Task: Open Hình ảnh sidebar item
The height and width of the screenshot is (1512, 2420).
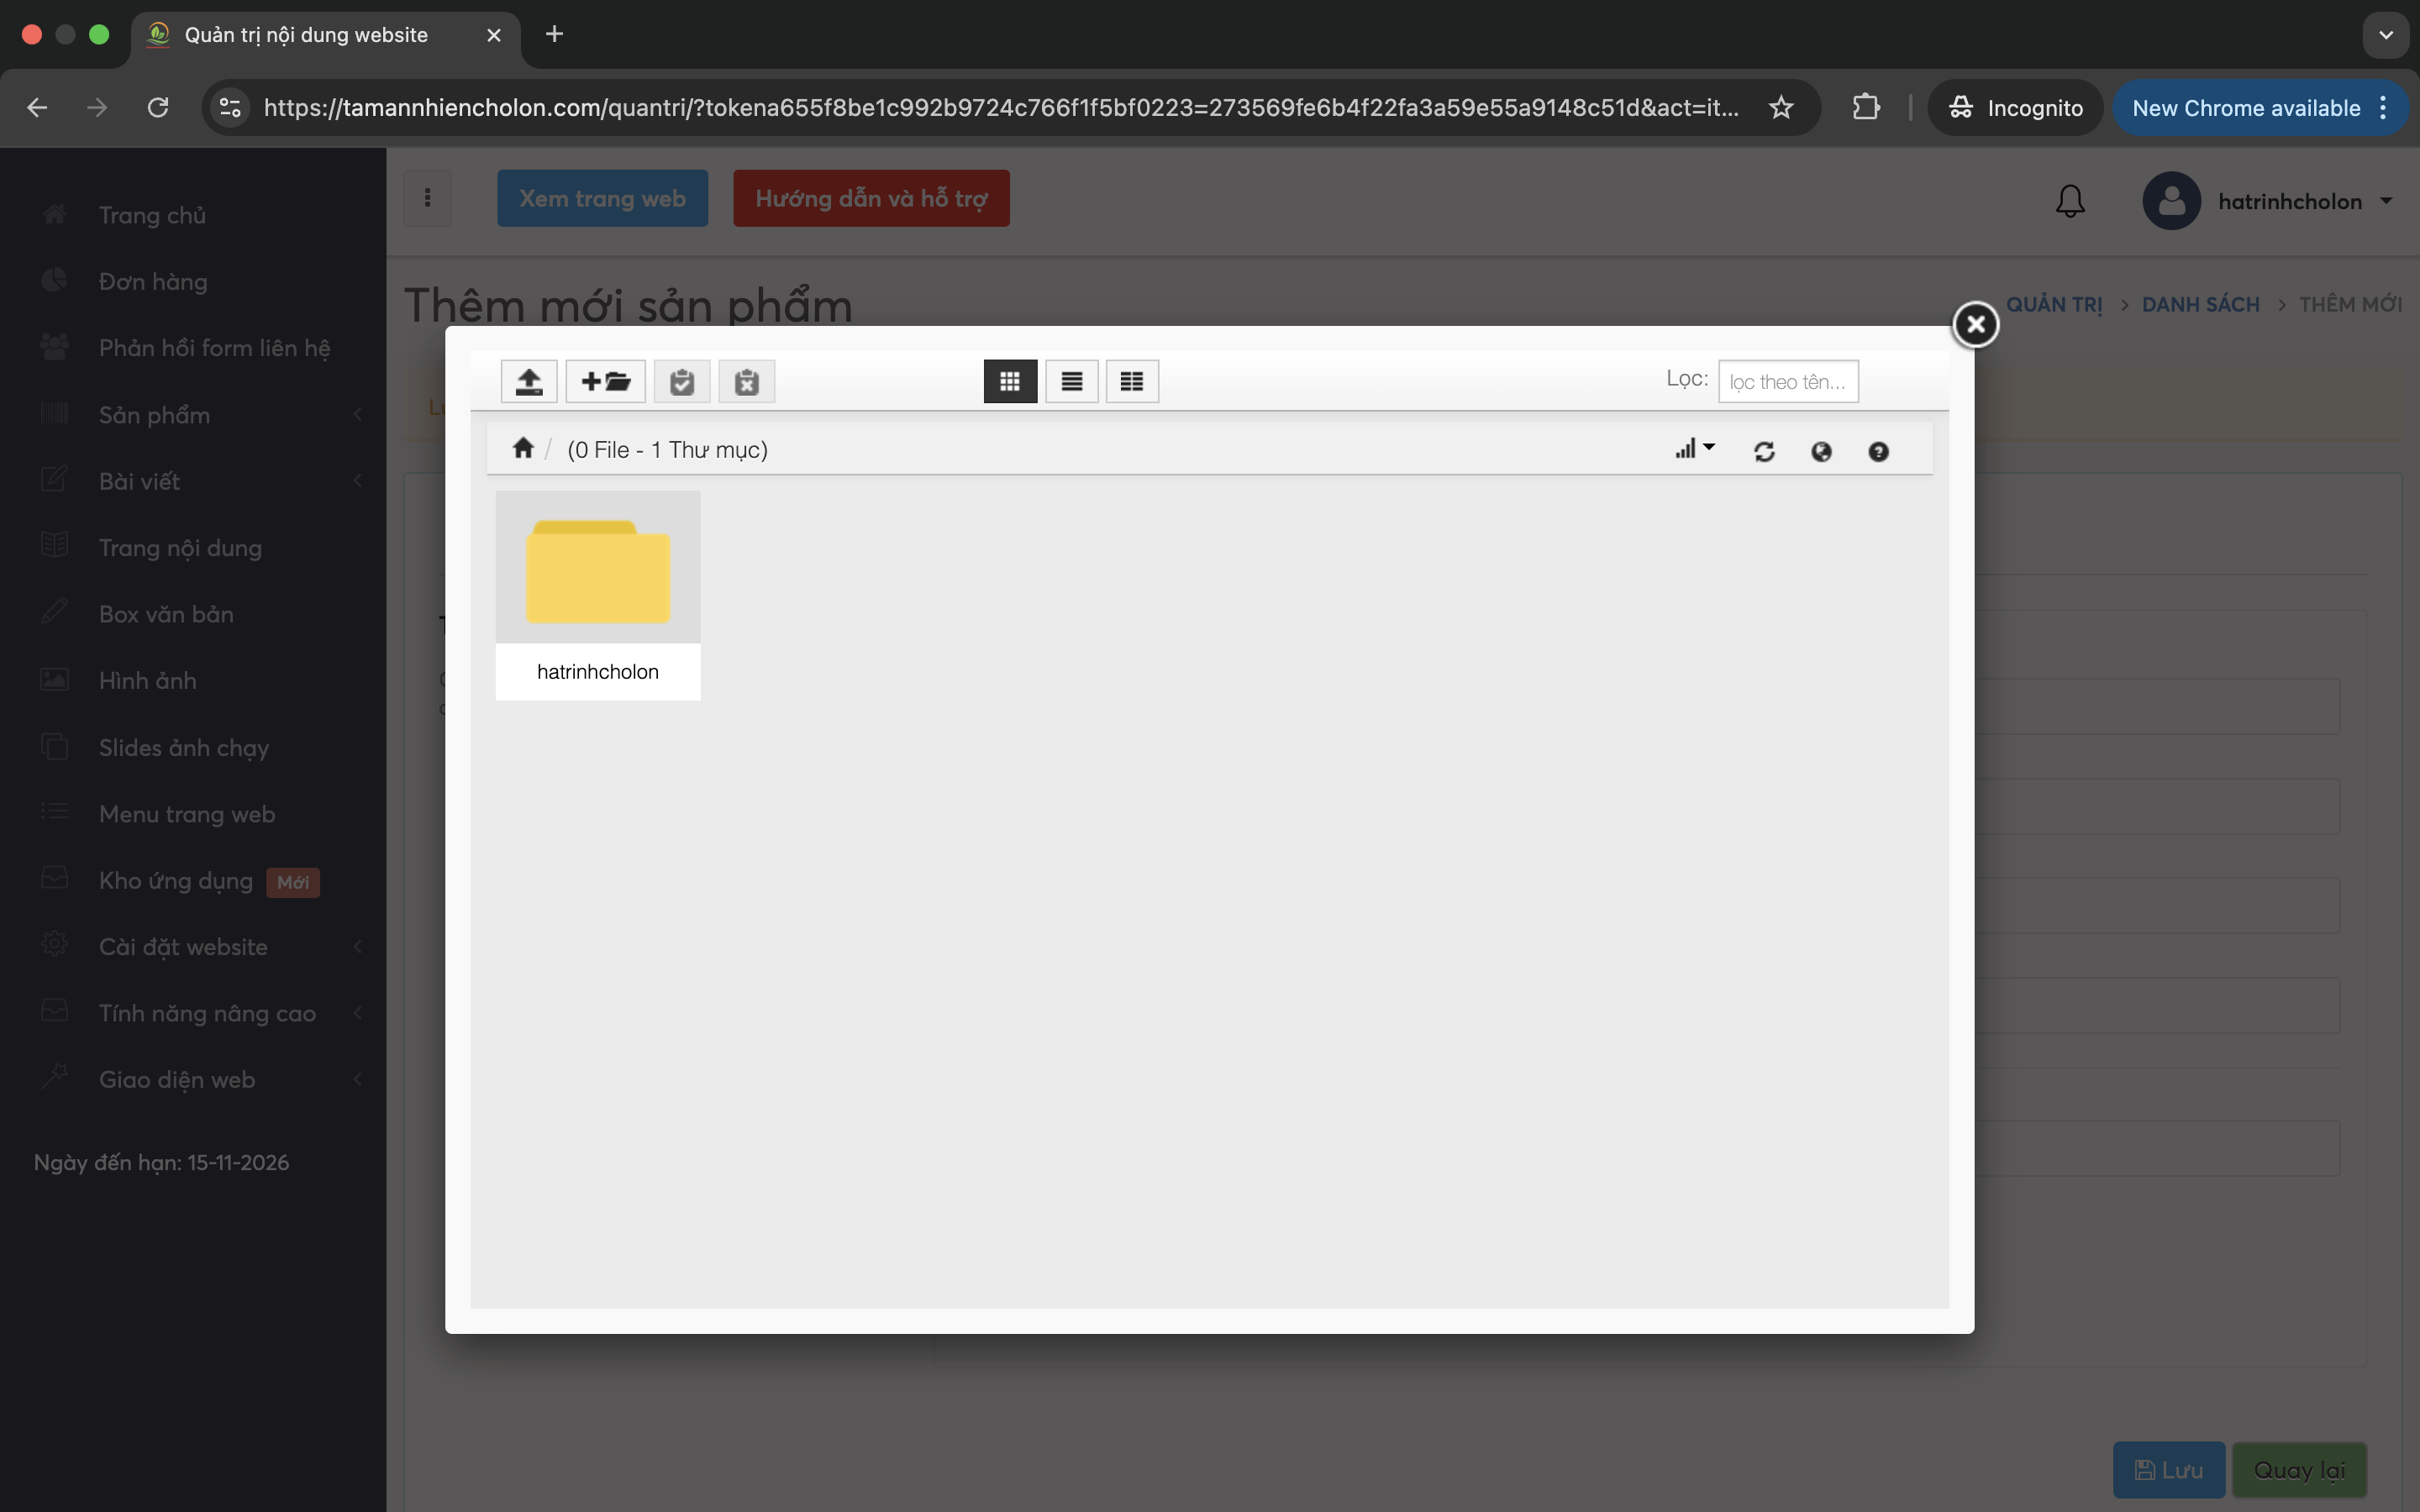Action: click(147, 681)
